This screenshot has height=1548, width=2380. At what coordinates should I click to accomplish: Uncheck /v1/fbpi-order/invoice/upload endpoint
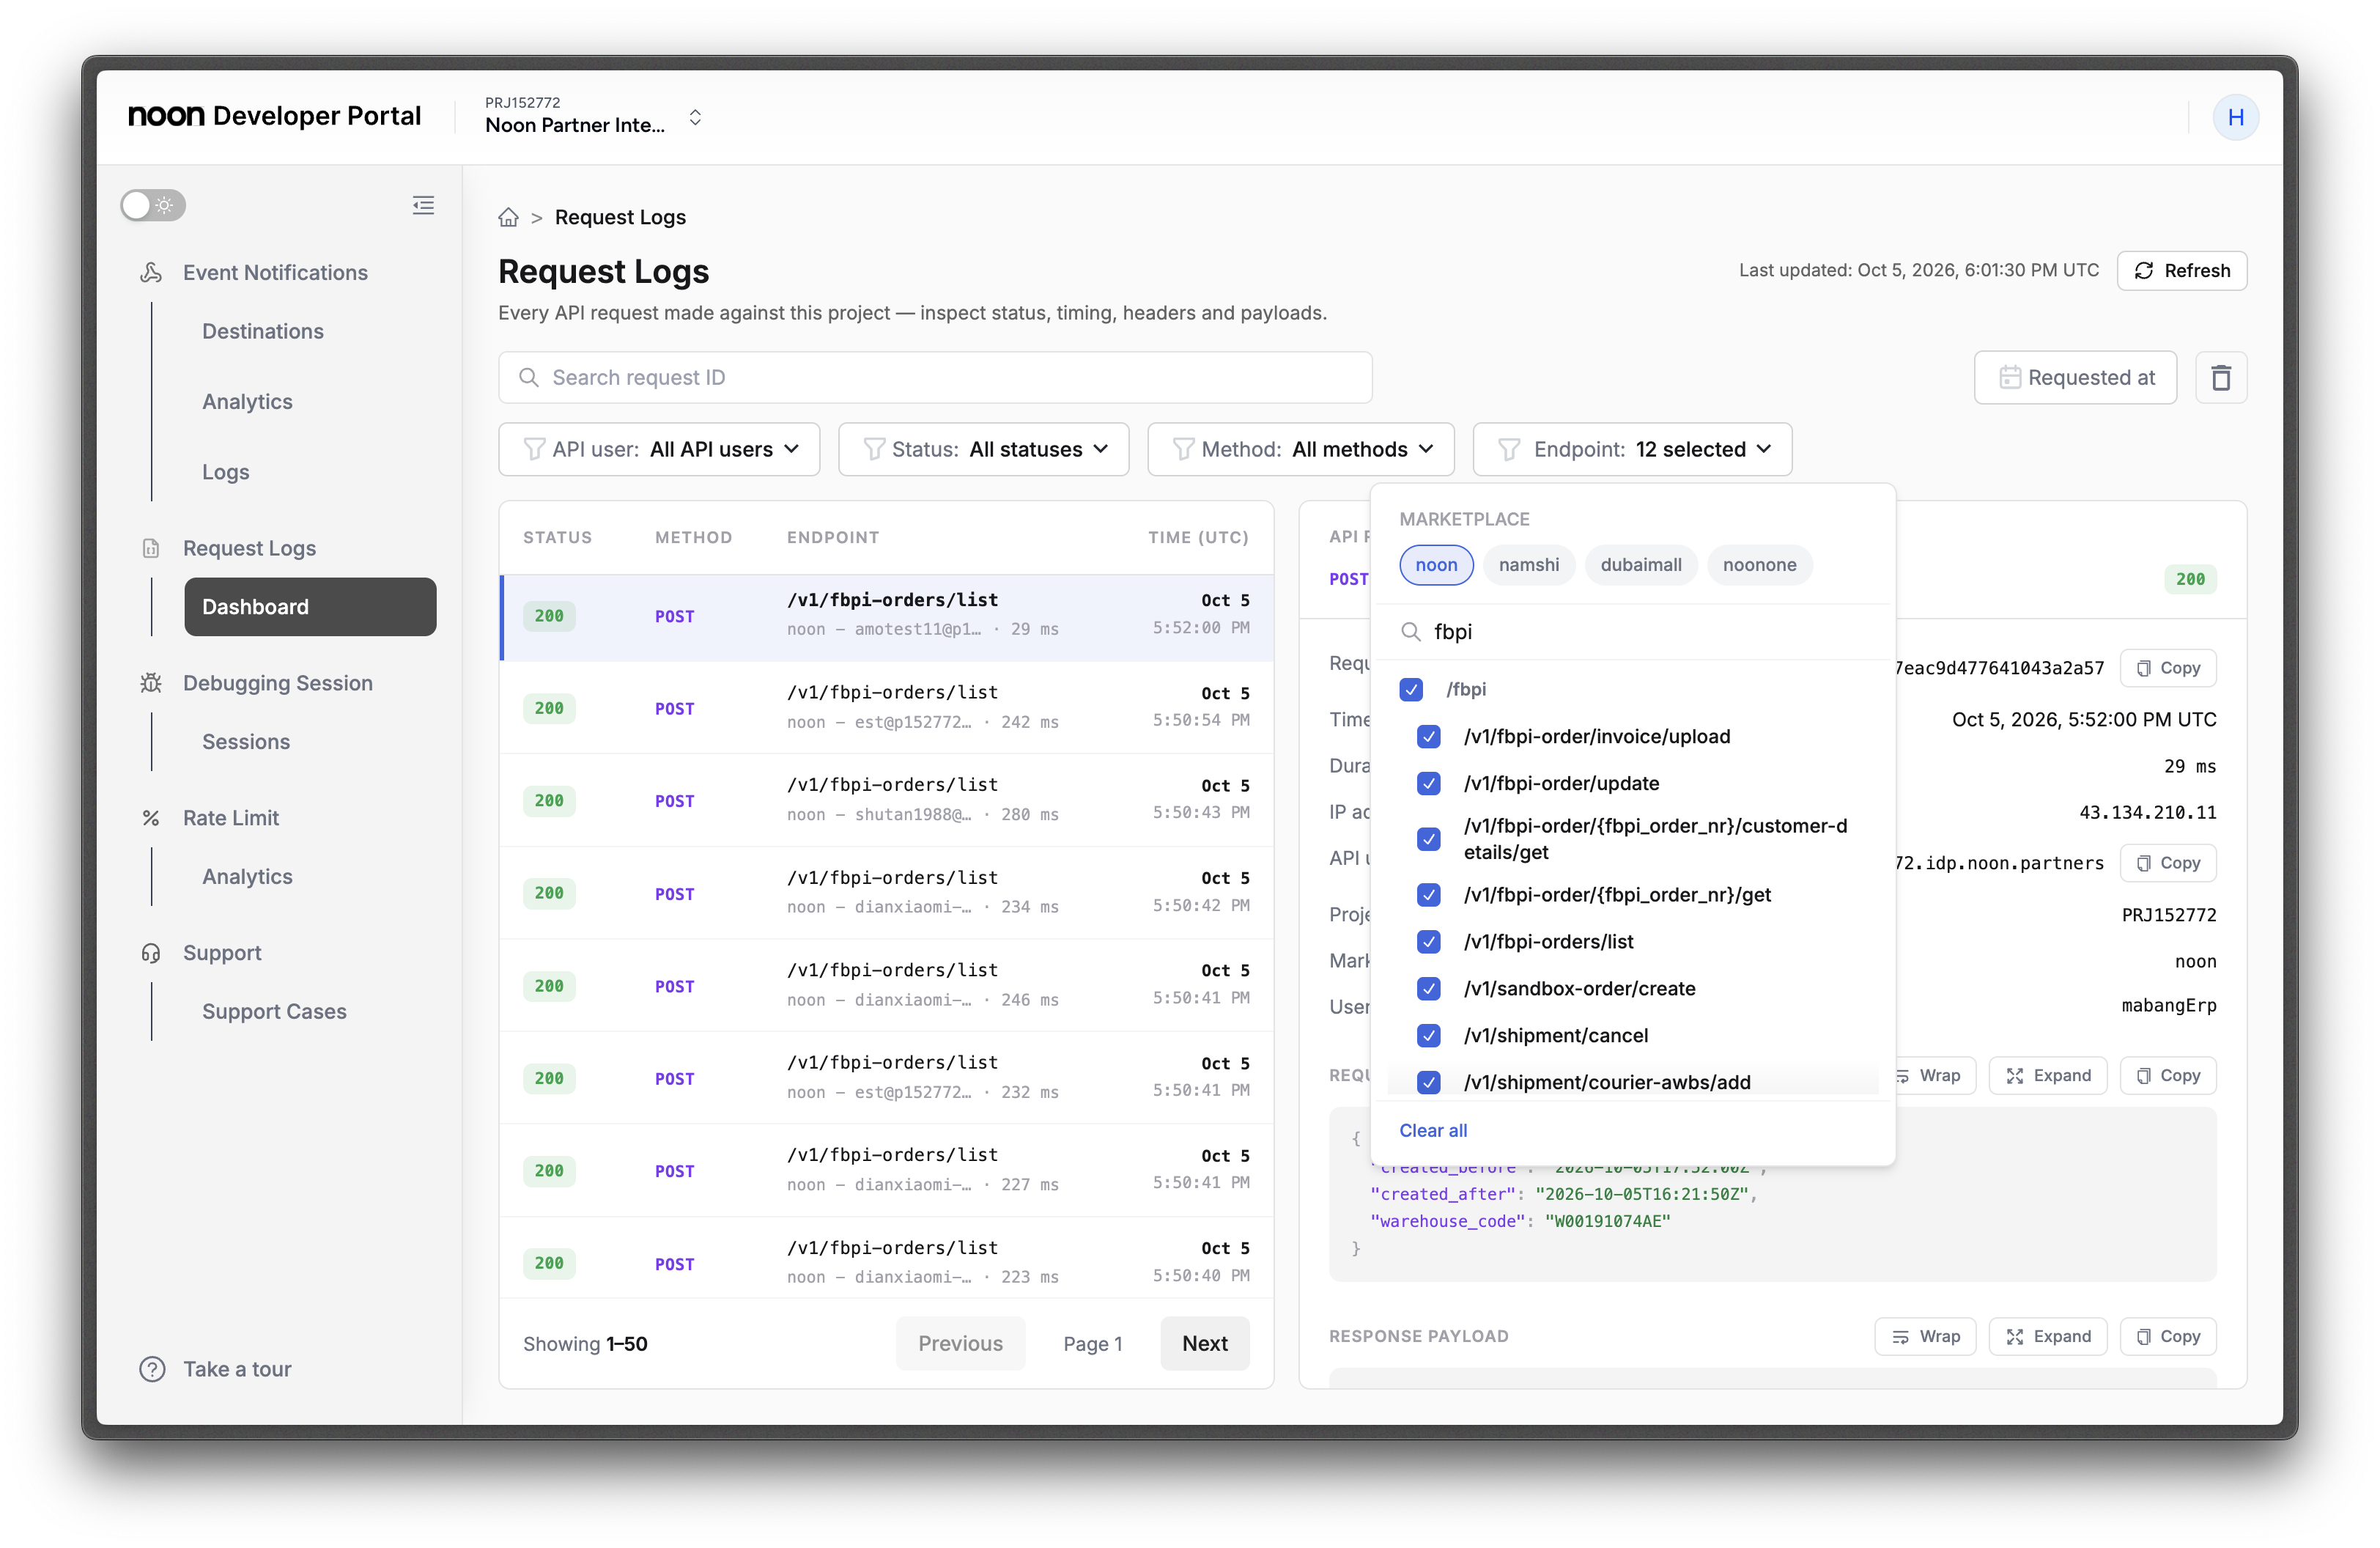click(1429, 736)
